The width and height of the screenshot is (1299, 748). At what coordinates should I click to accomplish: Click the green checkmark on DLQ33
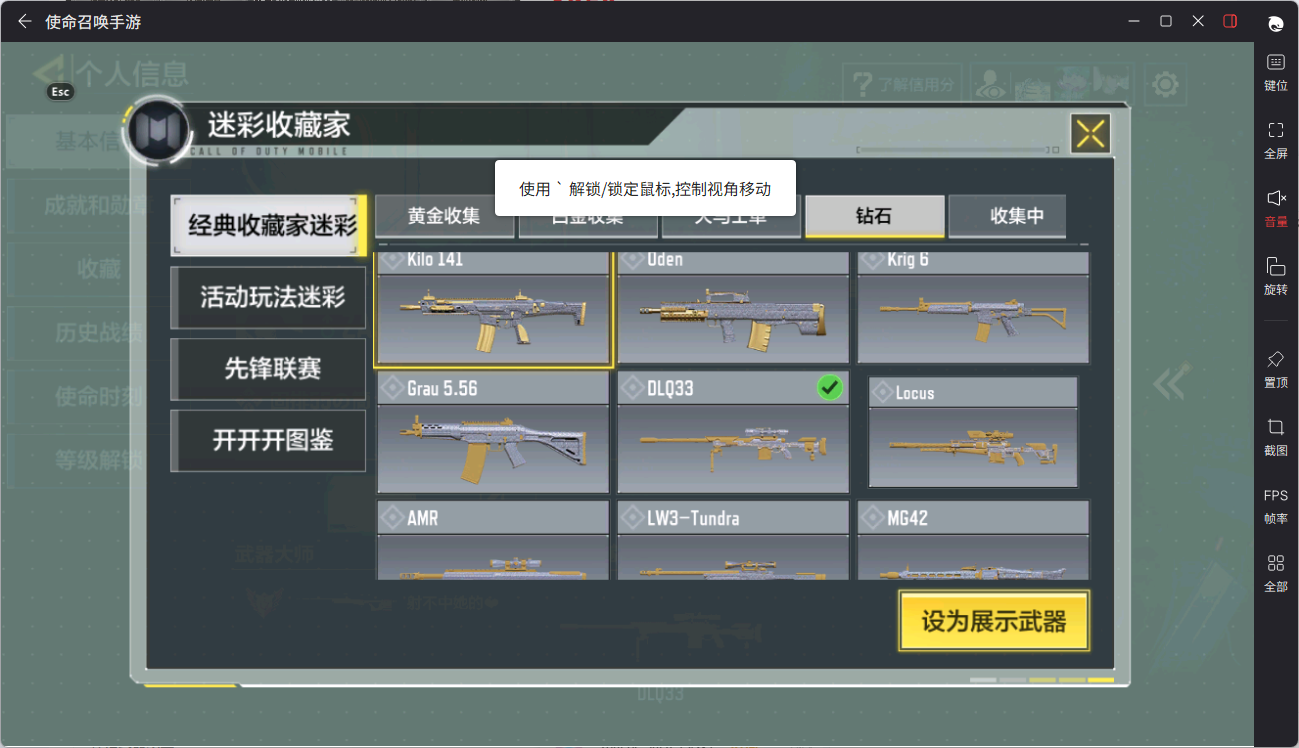point(829,387)
